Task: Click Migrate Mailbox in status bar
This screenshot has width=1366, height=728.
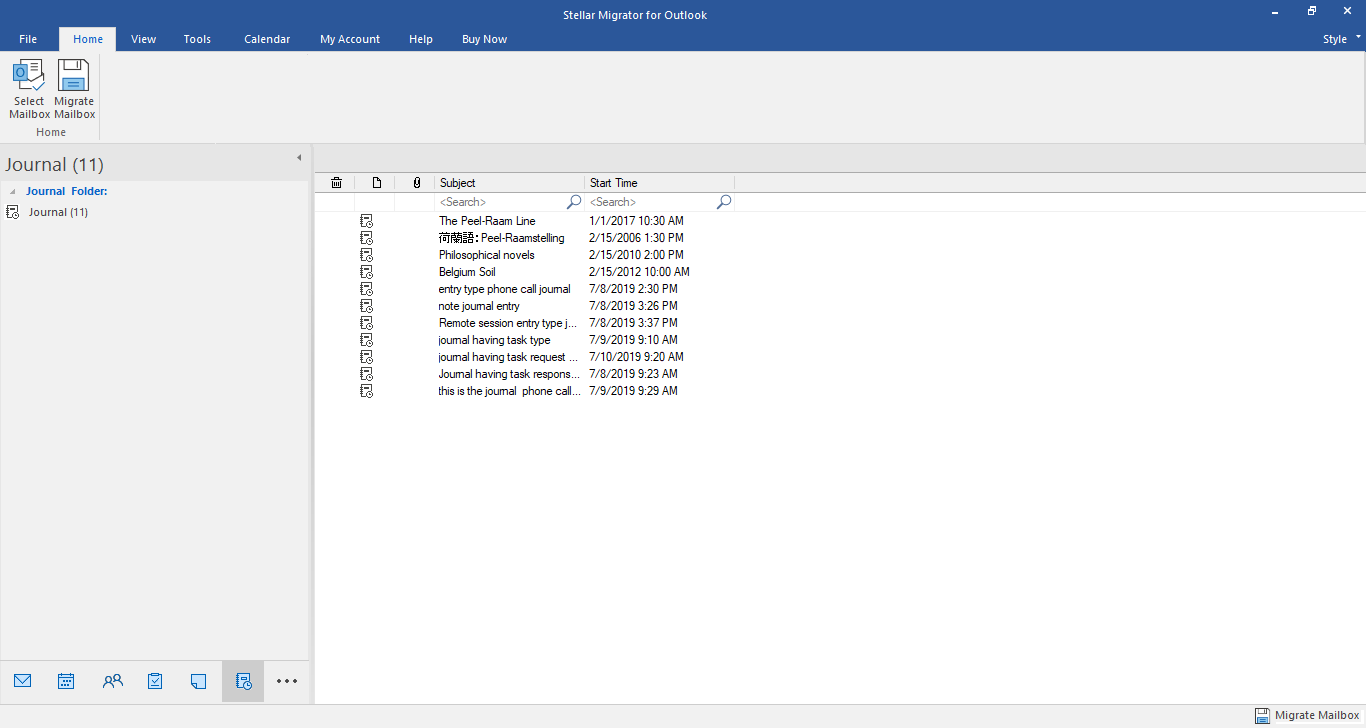Action: pos(1307,716)
